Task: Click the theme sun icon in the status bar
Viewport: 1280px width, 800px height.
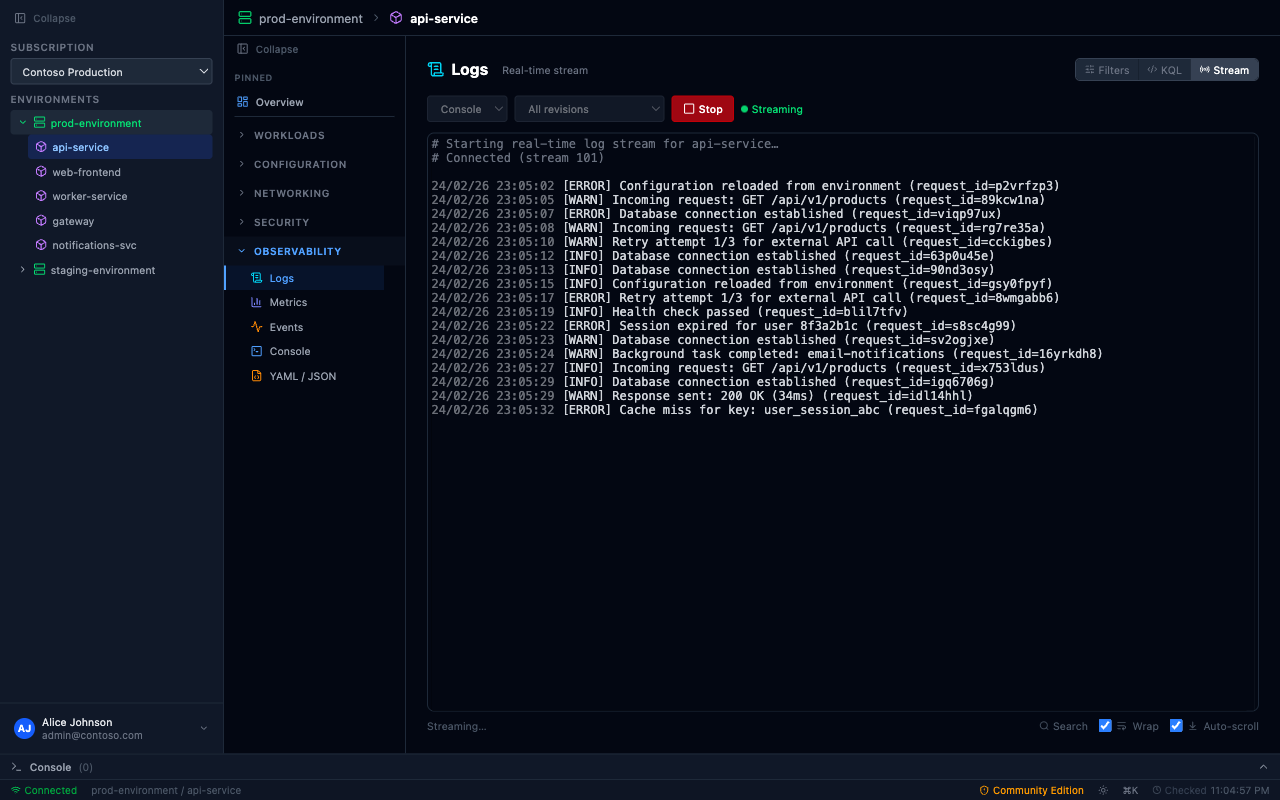Action: [1103, 790]
